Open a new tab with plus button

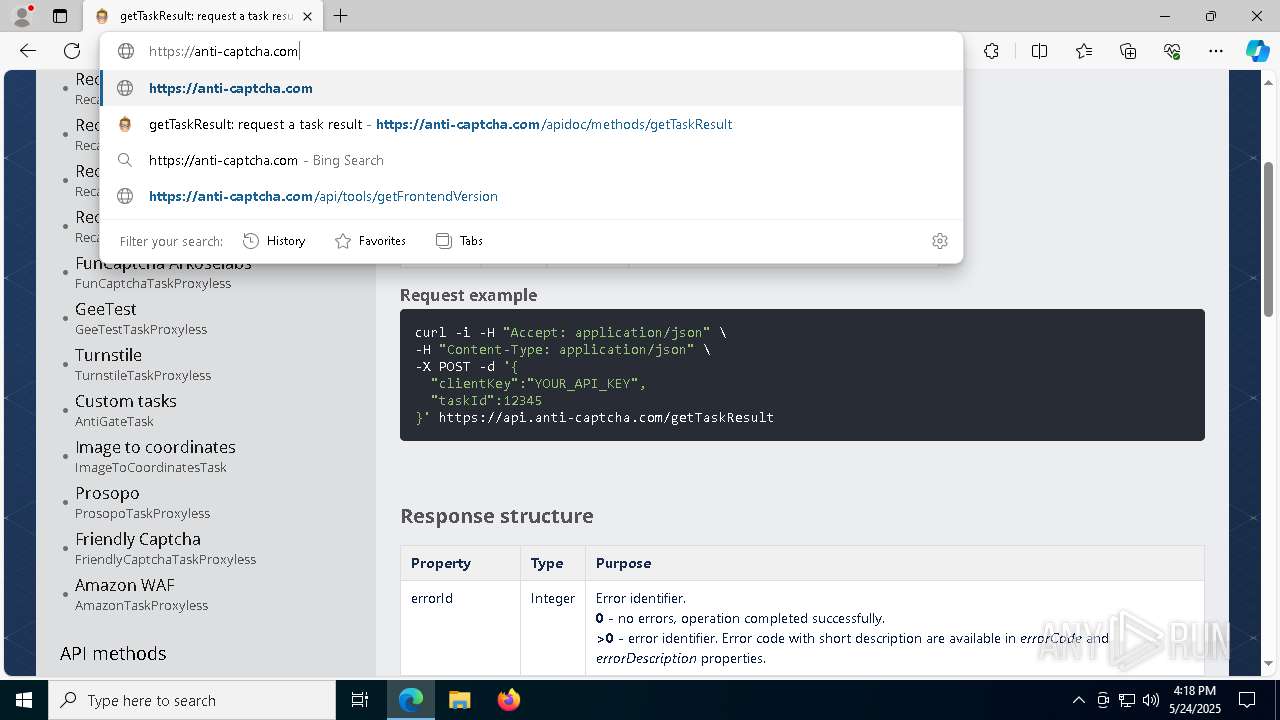[340, 16]
